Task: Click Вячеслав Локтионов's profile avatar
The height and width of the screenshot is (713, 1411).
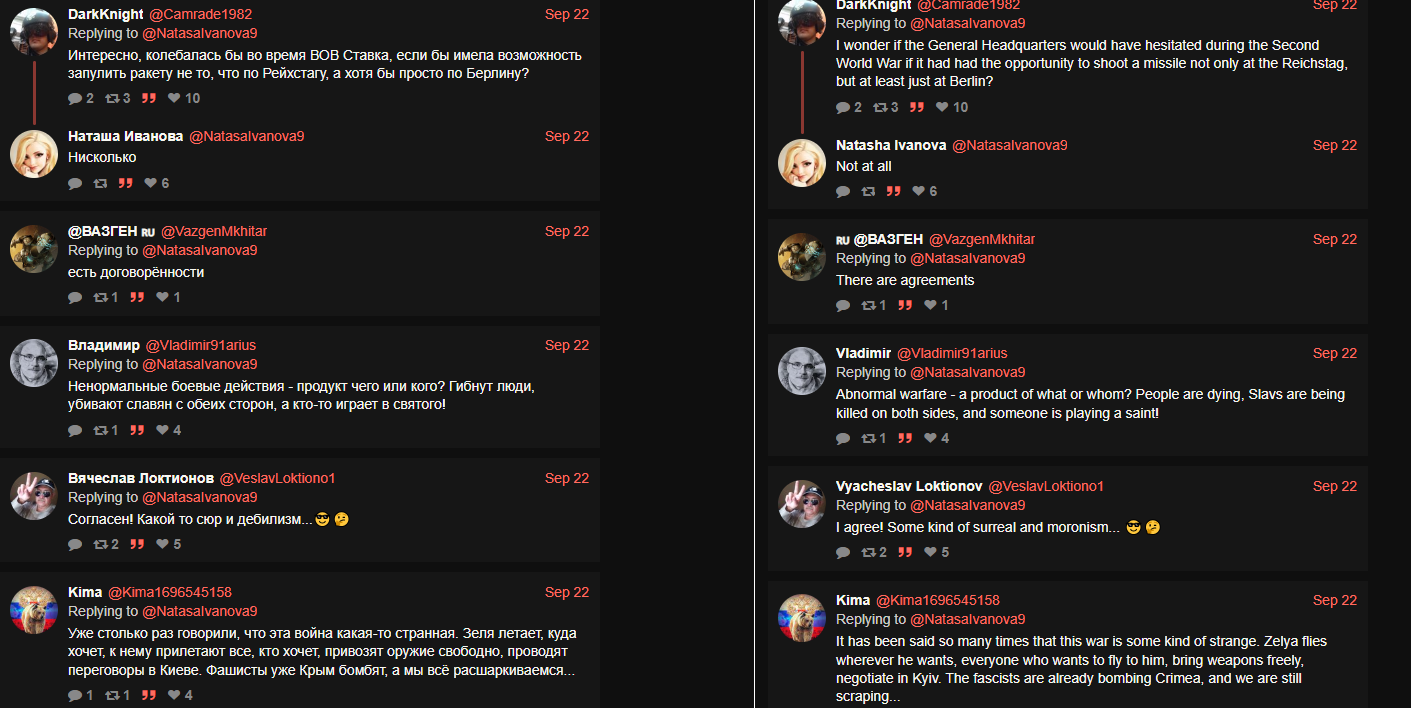Action: click(34, 496)
